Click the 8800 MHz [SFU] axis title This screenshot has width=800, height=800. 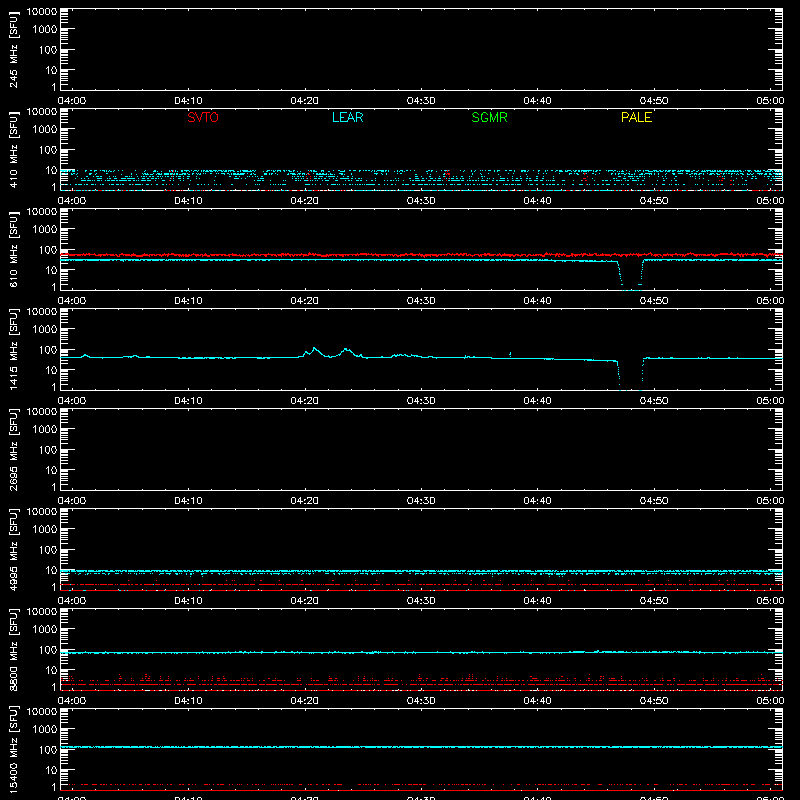pos(13,649)
